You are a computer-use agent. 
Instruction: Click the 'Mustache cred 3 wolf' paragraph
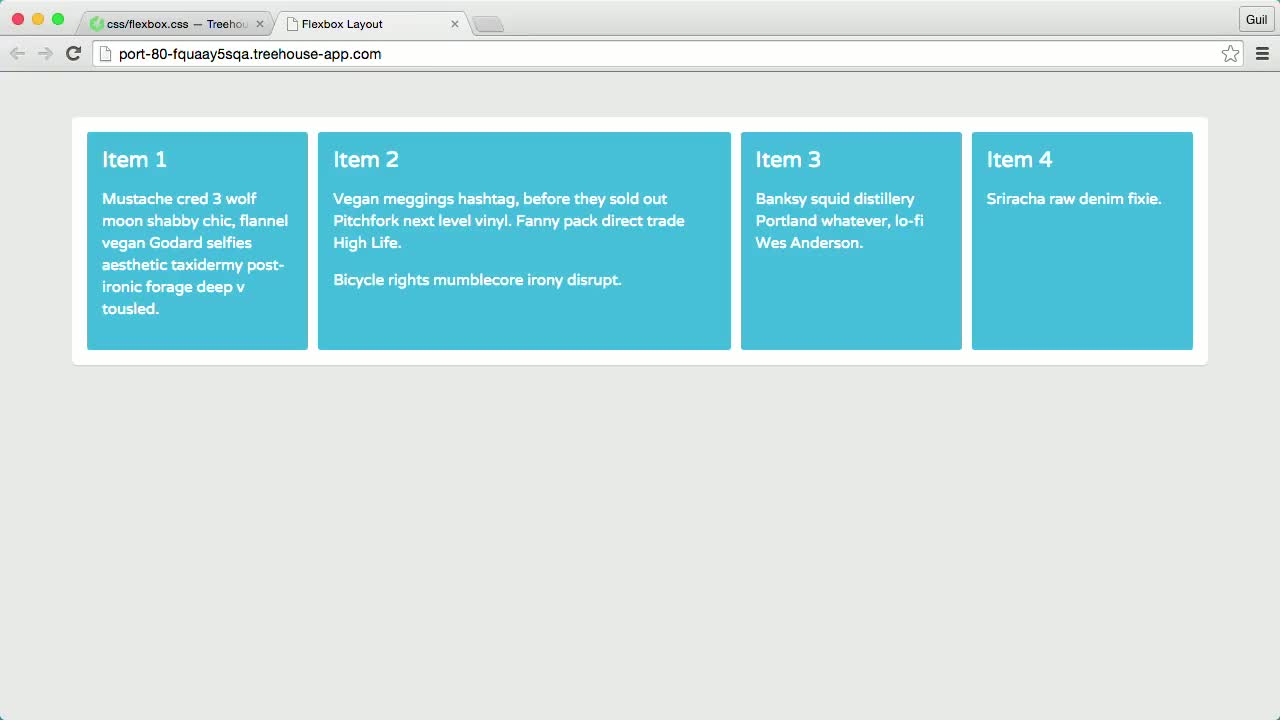(196, 254)
